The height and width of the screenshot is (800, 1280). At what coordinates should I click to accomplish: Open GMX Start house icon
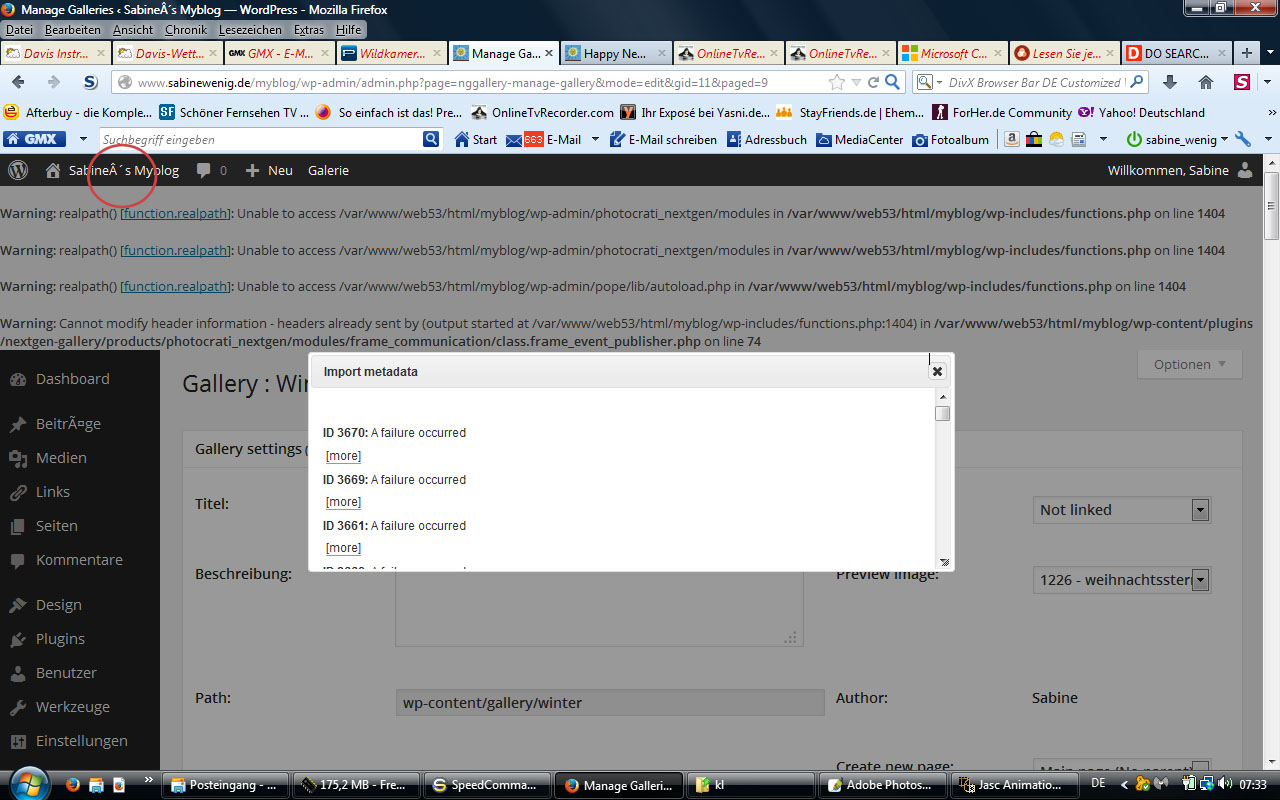[x=475, y=139]
